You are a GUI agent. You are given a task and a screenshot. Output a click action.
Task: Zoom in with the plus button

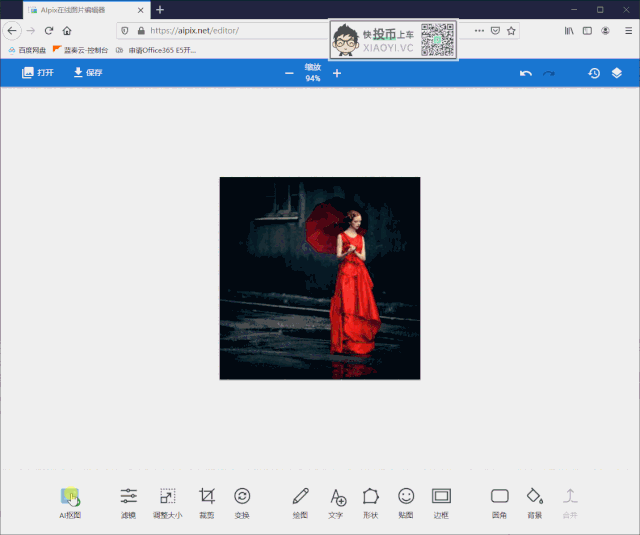coord(337,73)
